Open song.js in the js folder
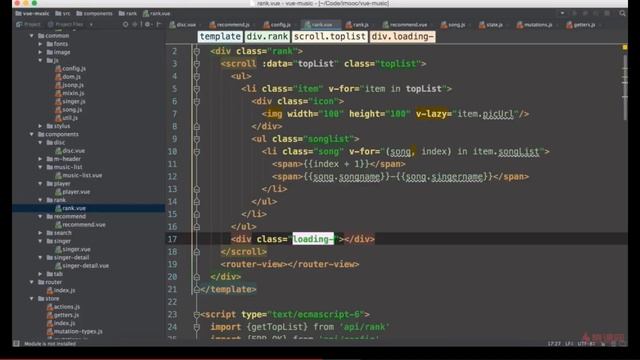The width and height of the screenshot is (640, 360). point(68,109)
